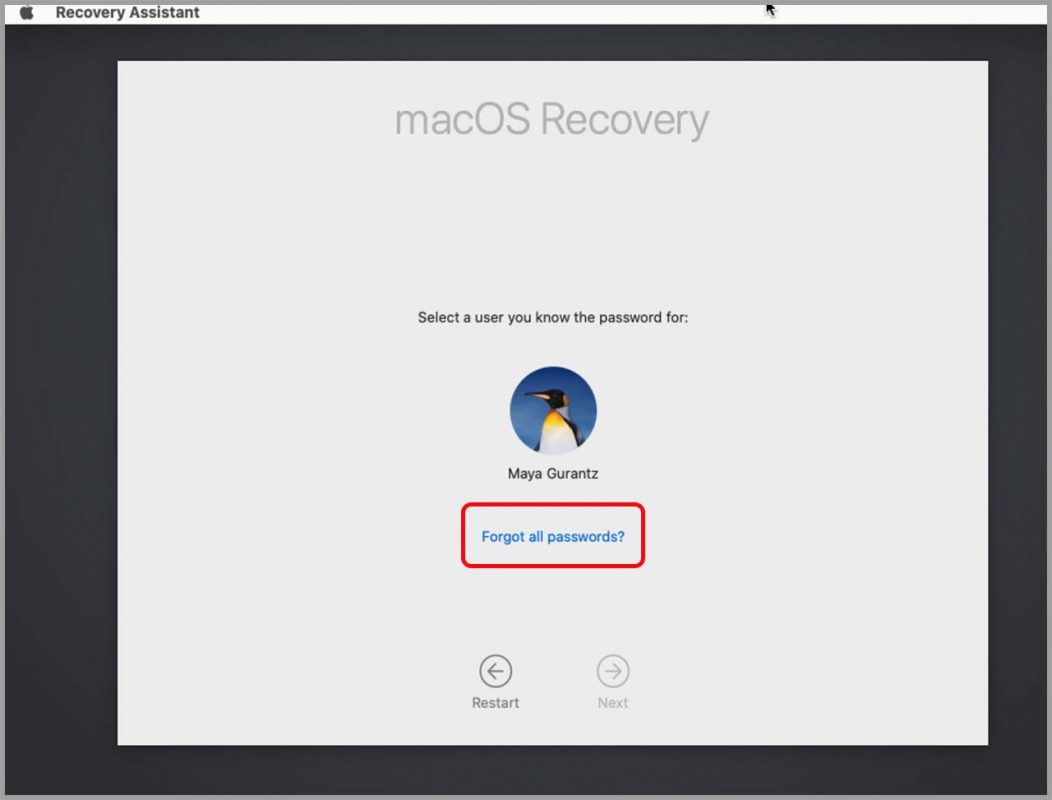Click the macOS Recovery heading
The image size is (1052, 800).
pos(551,120)
